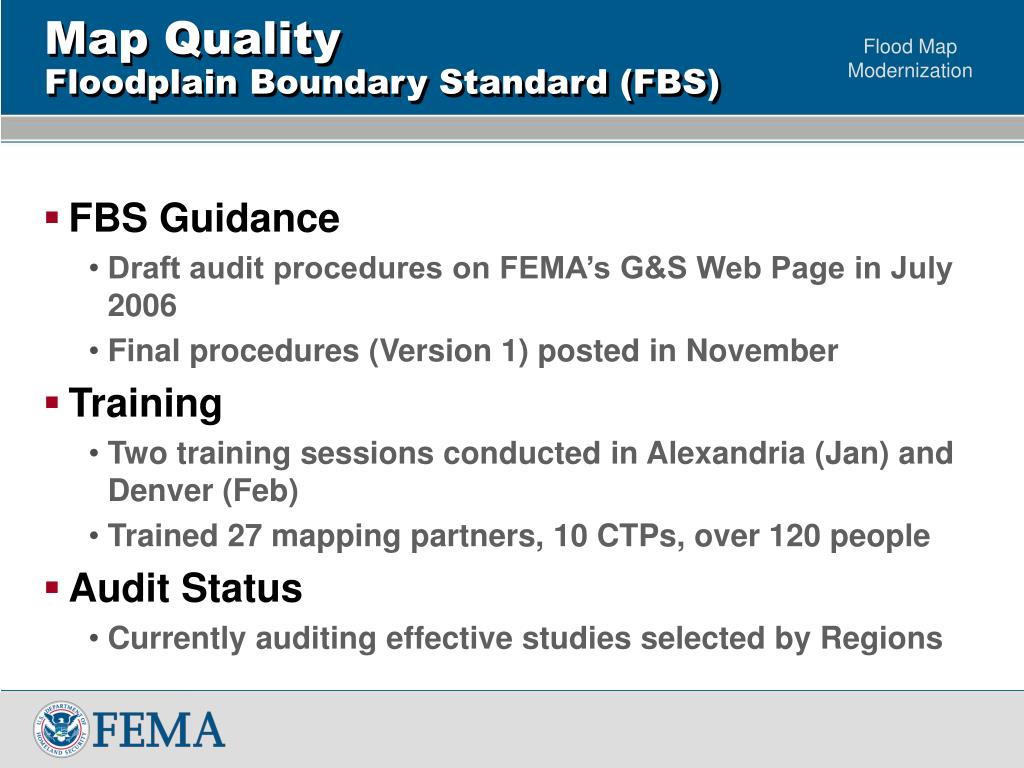This screenshot has width=1024, height=768.
Task: Click the FBS Guidance heading
Action: [x=204, y=217]
